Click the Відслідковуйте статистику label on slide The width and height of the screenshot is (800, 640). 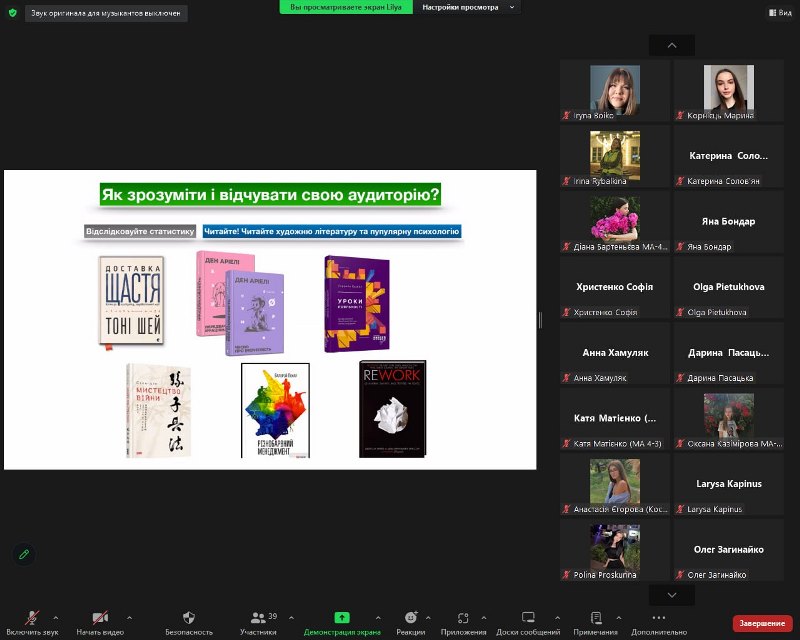[140, 231]
